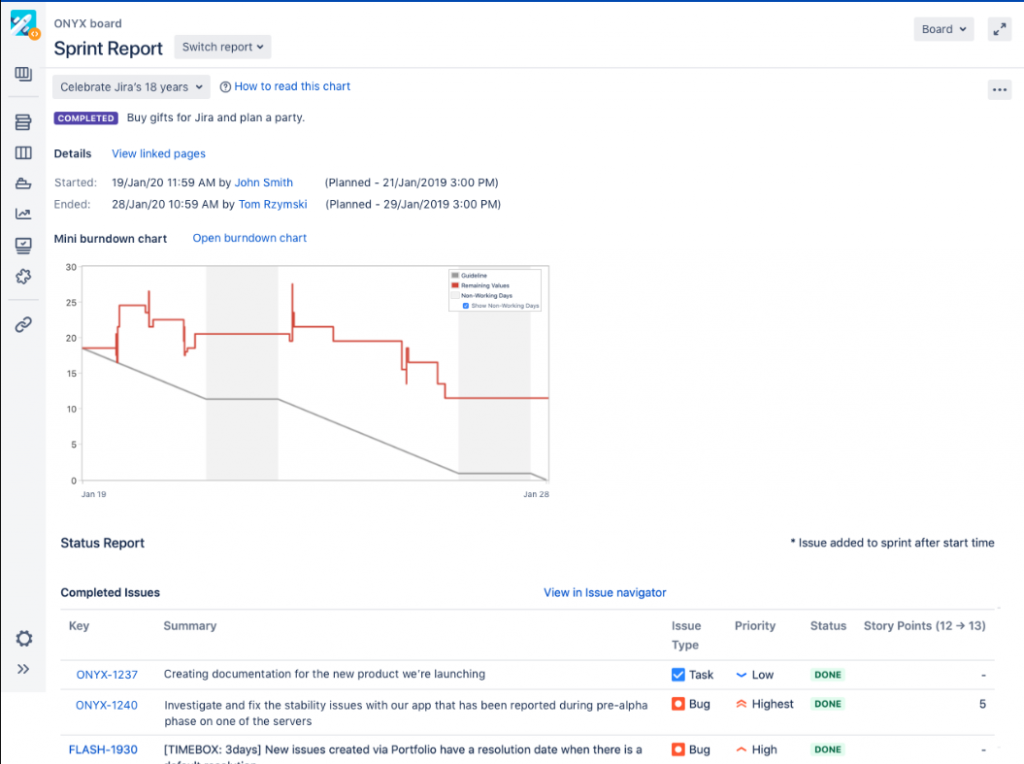Open the three-dot more actions menu

(x=999, y=89)
